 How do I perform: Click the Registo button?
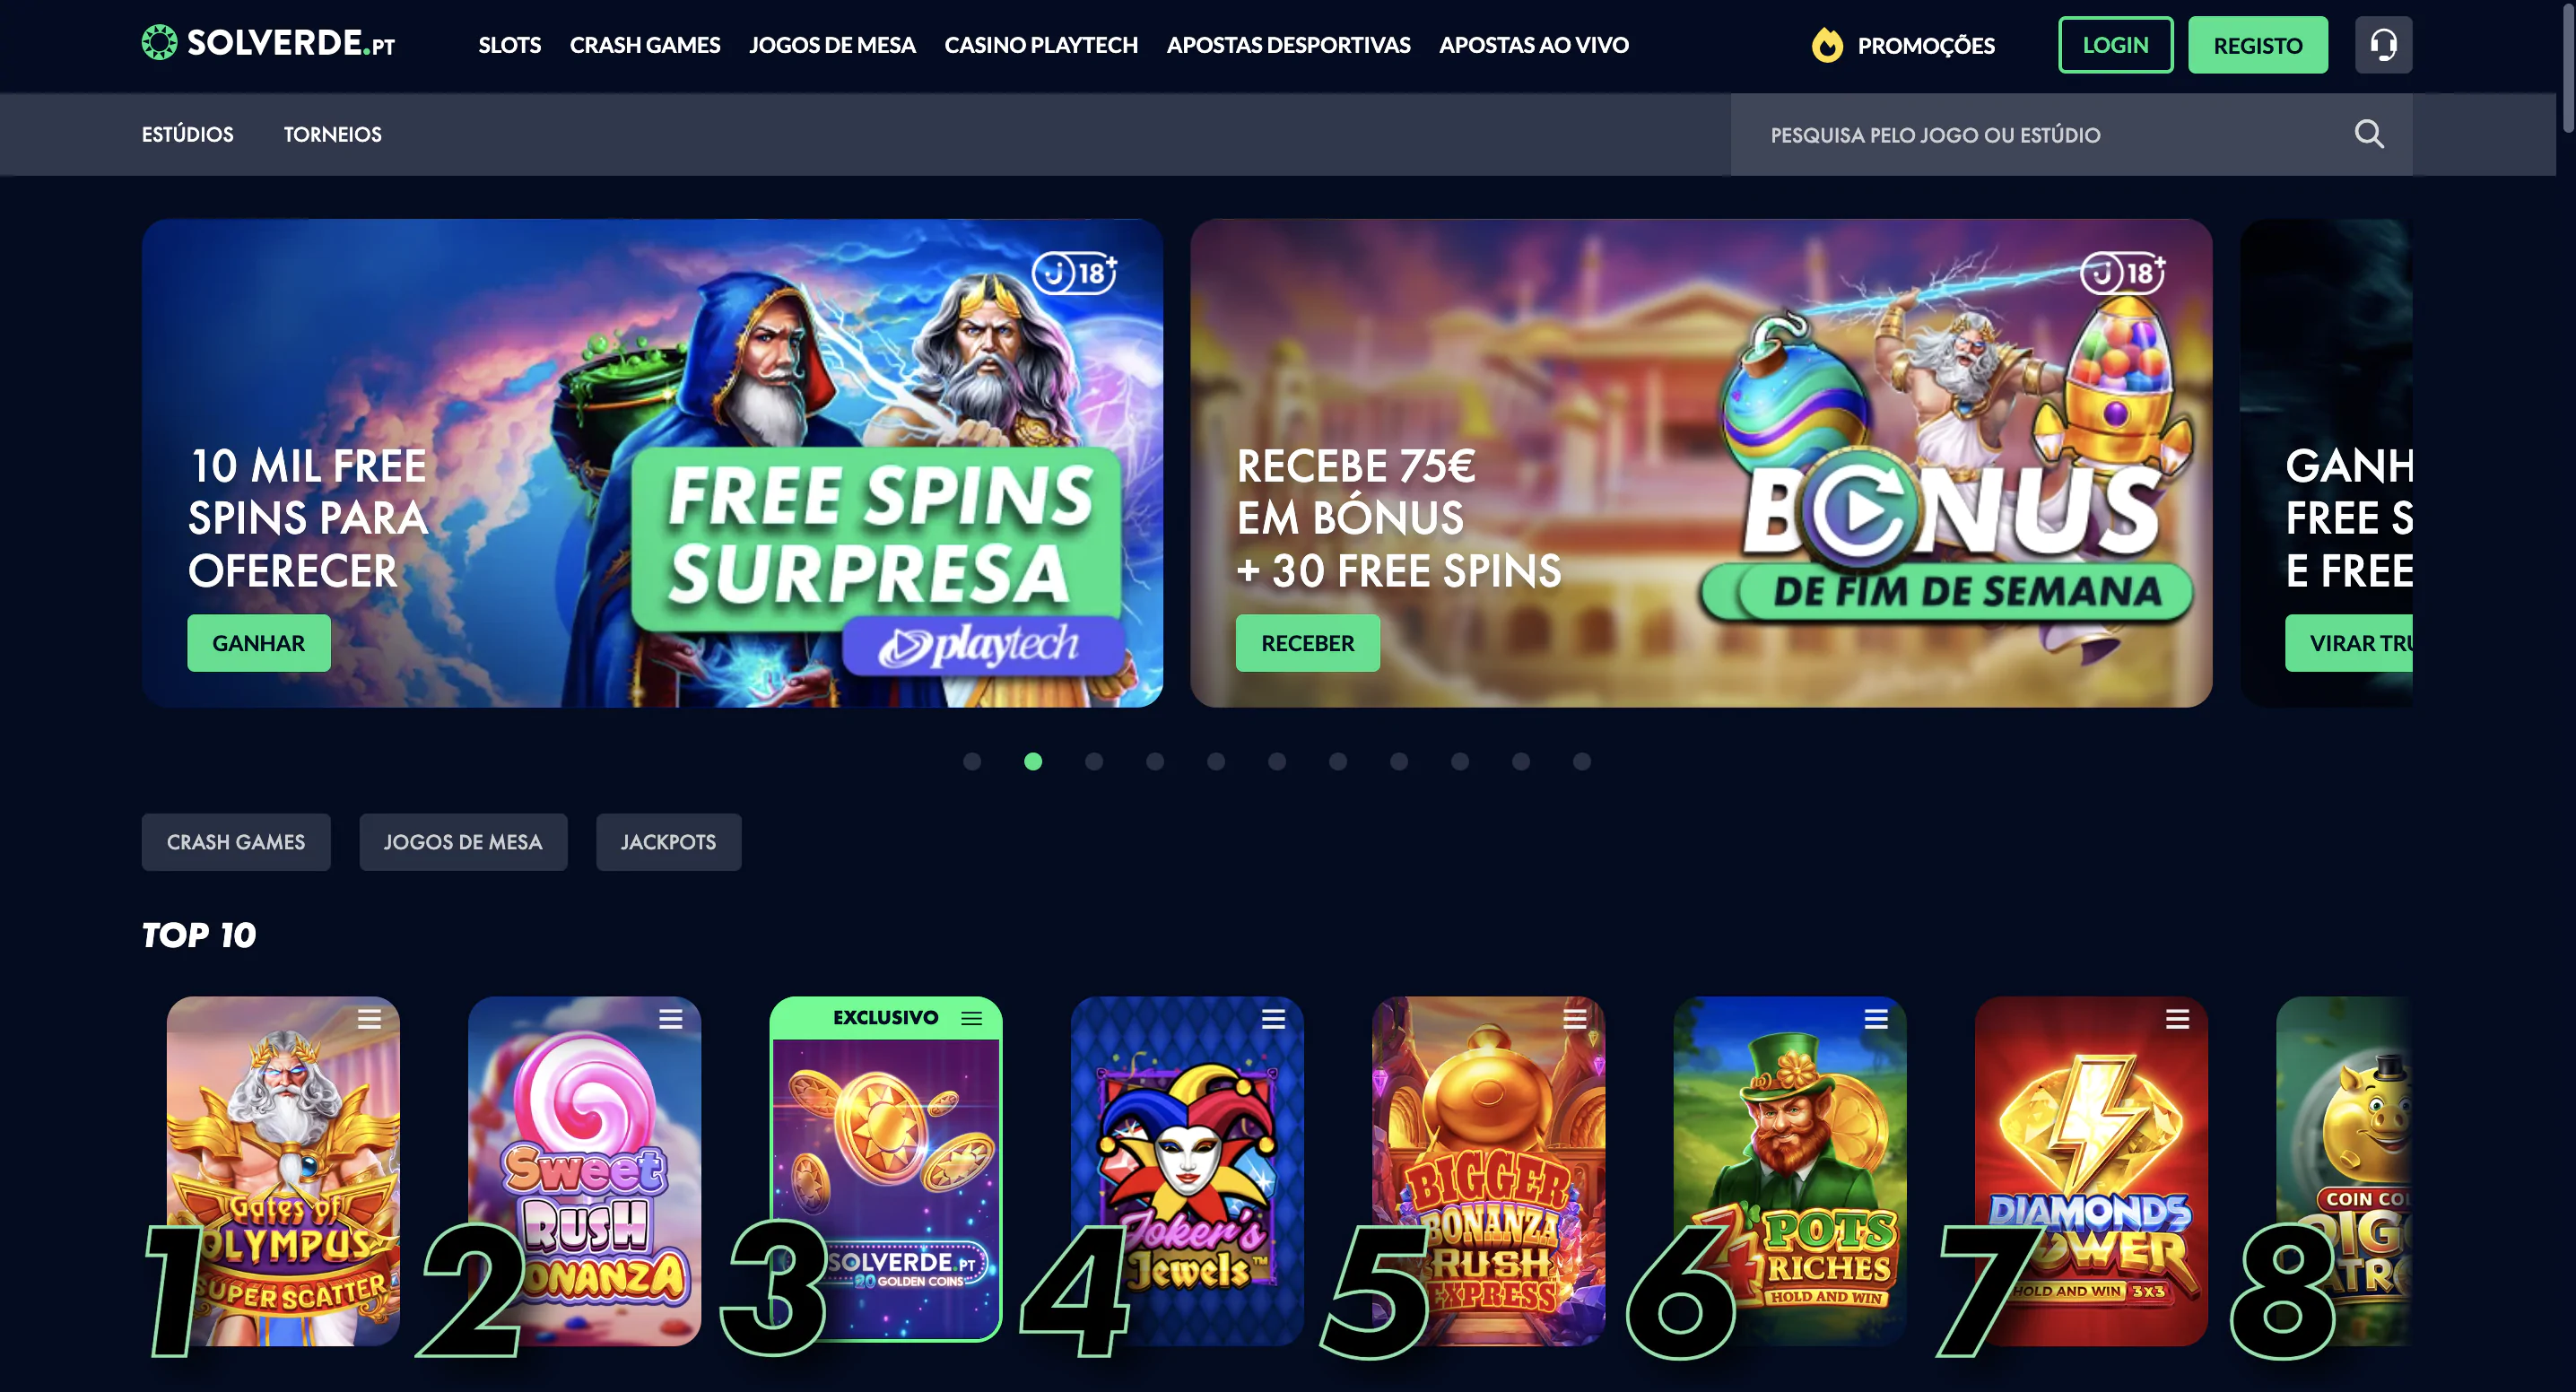2257,45
